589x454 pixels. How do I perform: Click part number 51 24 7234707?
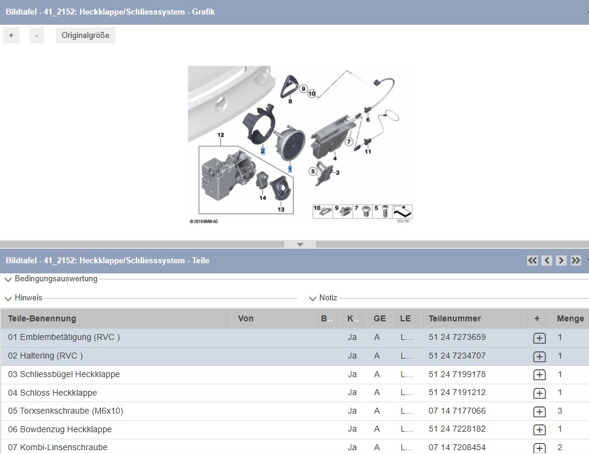tap(457, 356)
